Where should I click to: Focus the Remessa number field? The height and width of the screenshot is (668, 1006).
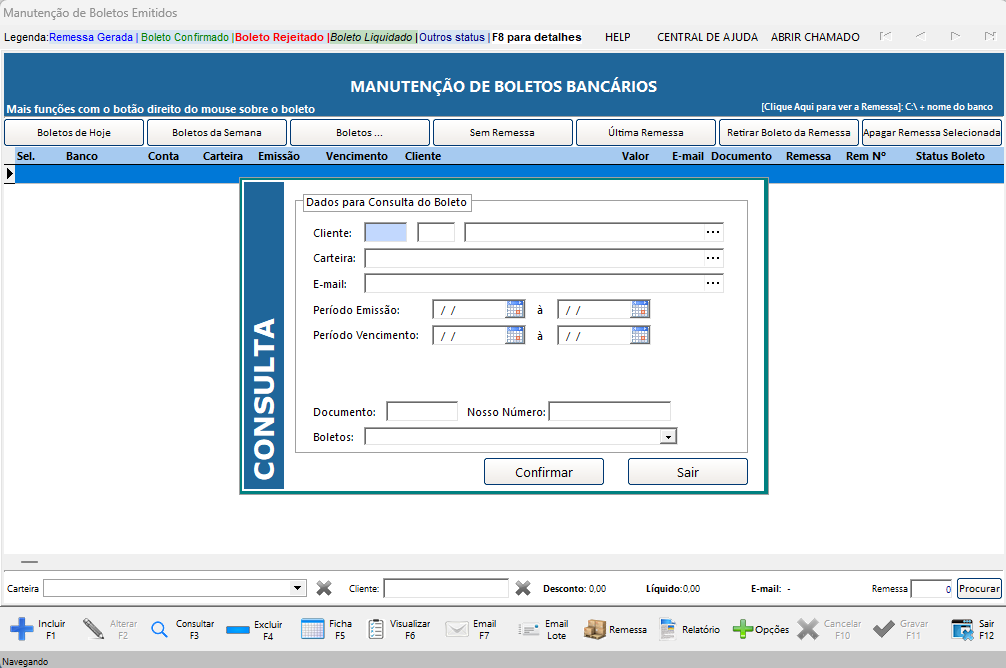pos(932,588)
